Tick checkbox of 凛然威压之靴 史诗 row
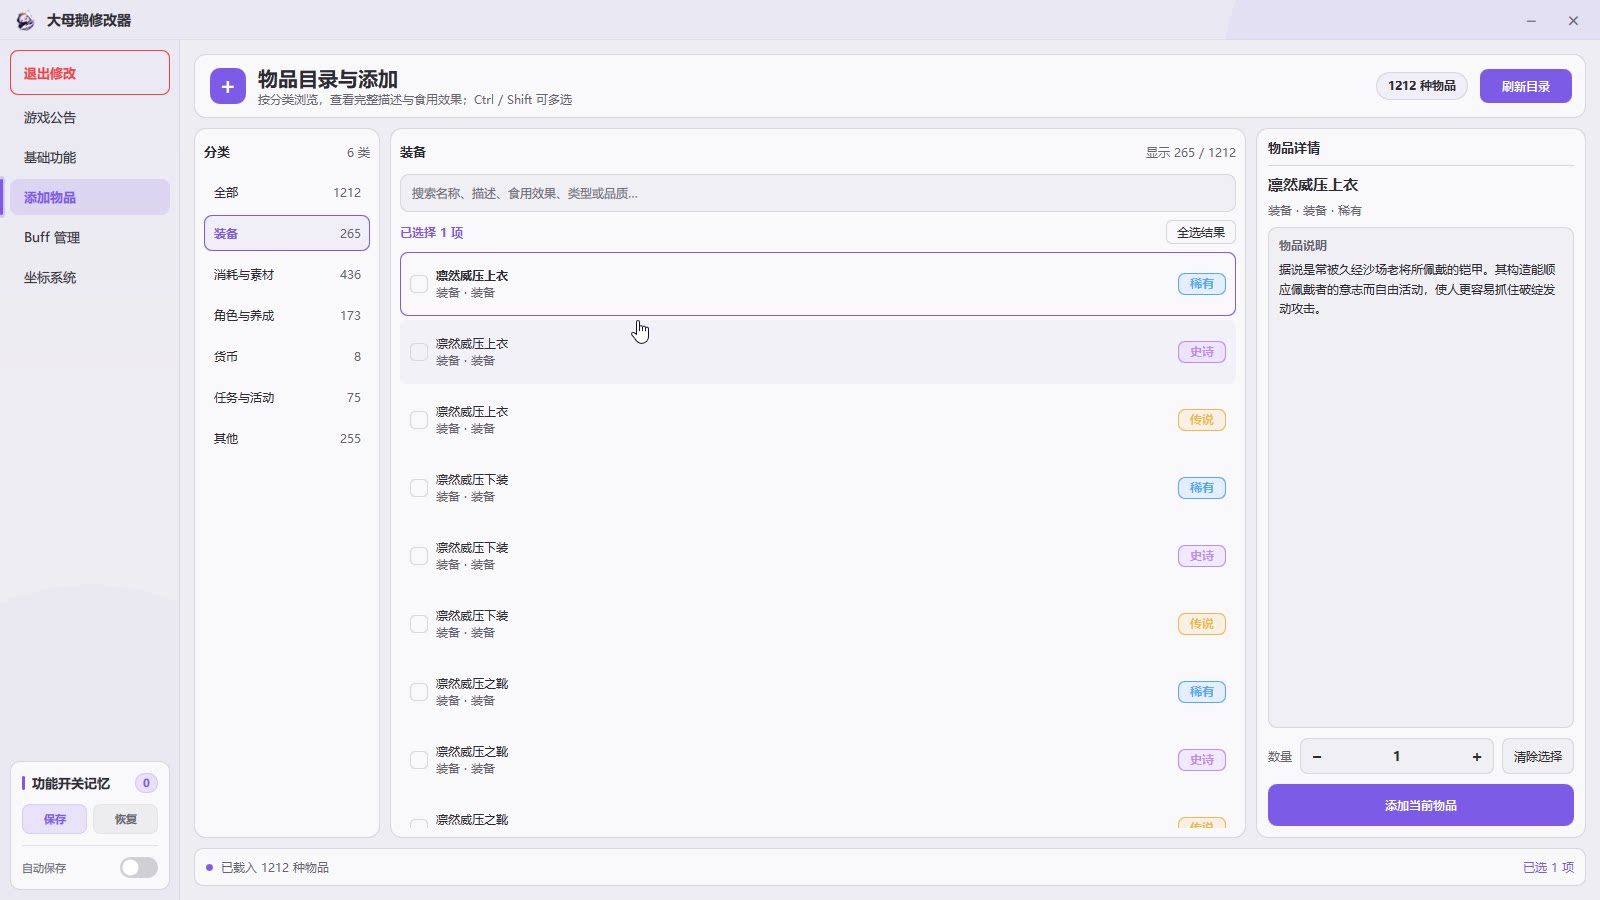This screenshot has height=900, width=1600. point(419,760)
